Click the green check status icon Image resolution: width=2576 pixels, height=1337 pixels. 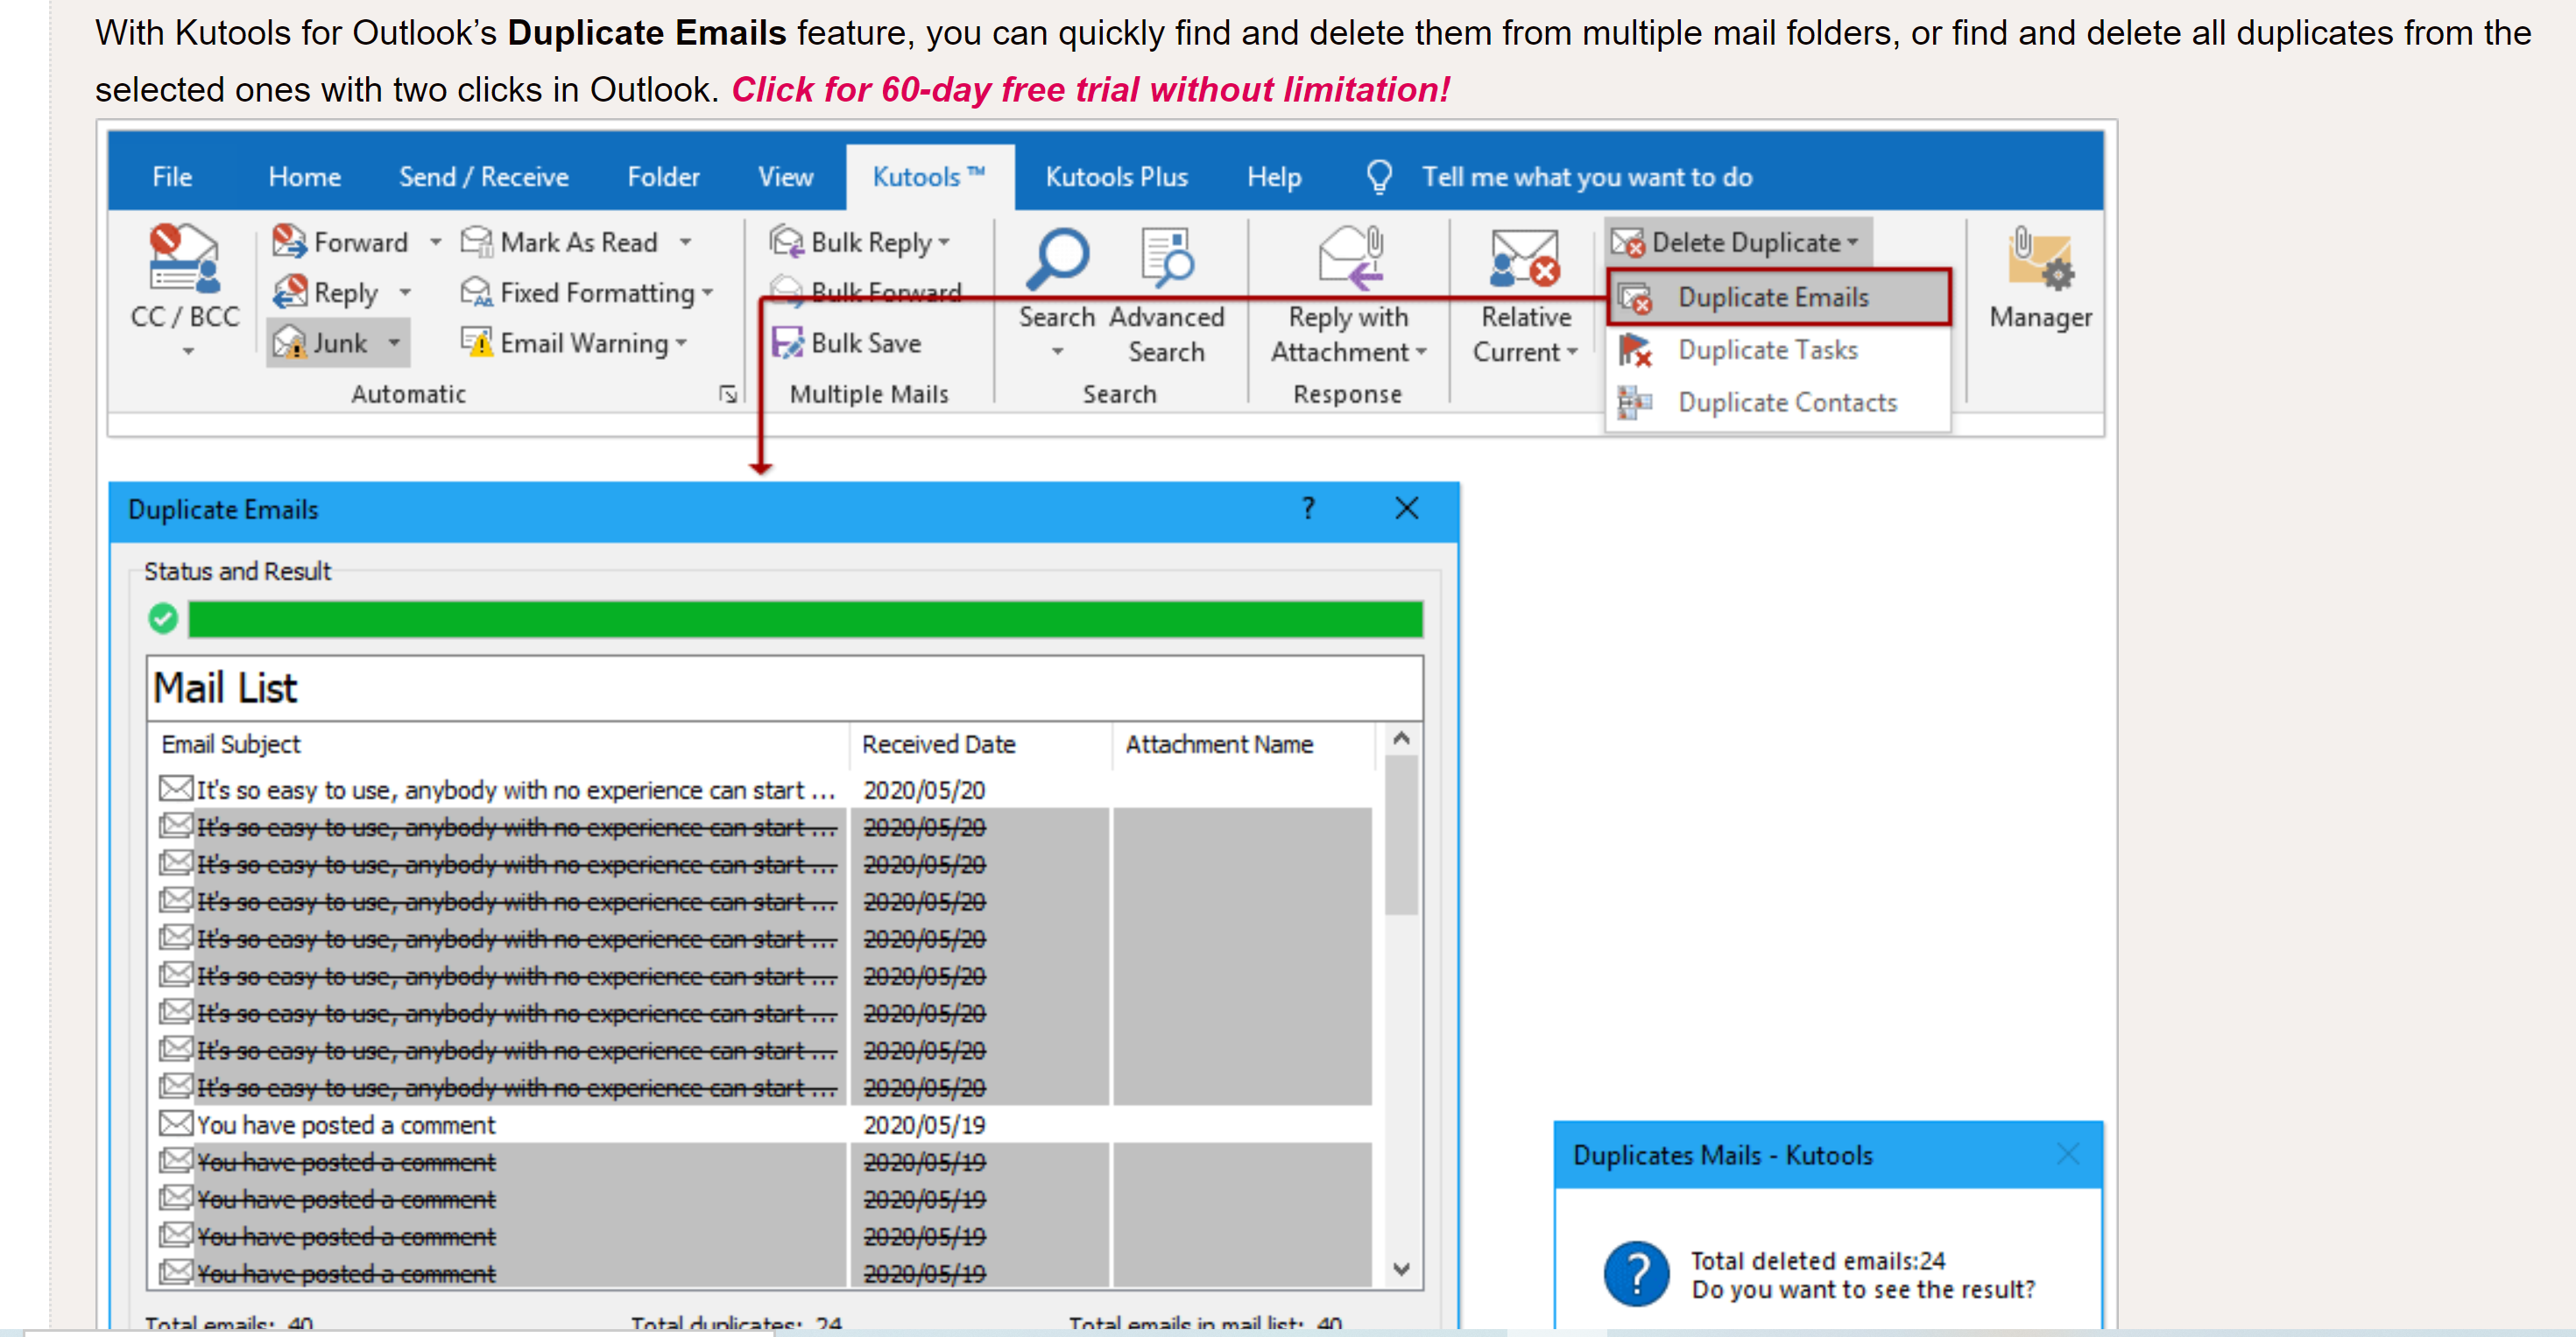[x=163, y=619]
